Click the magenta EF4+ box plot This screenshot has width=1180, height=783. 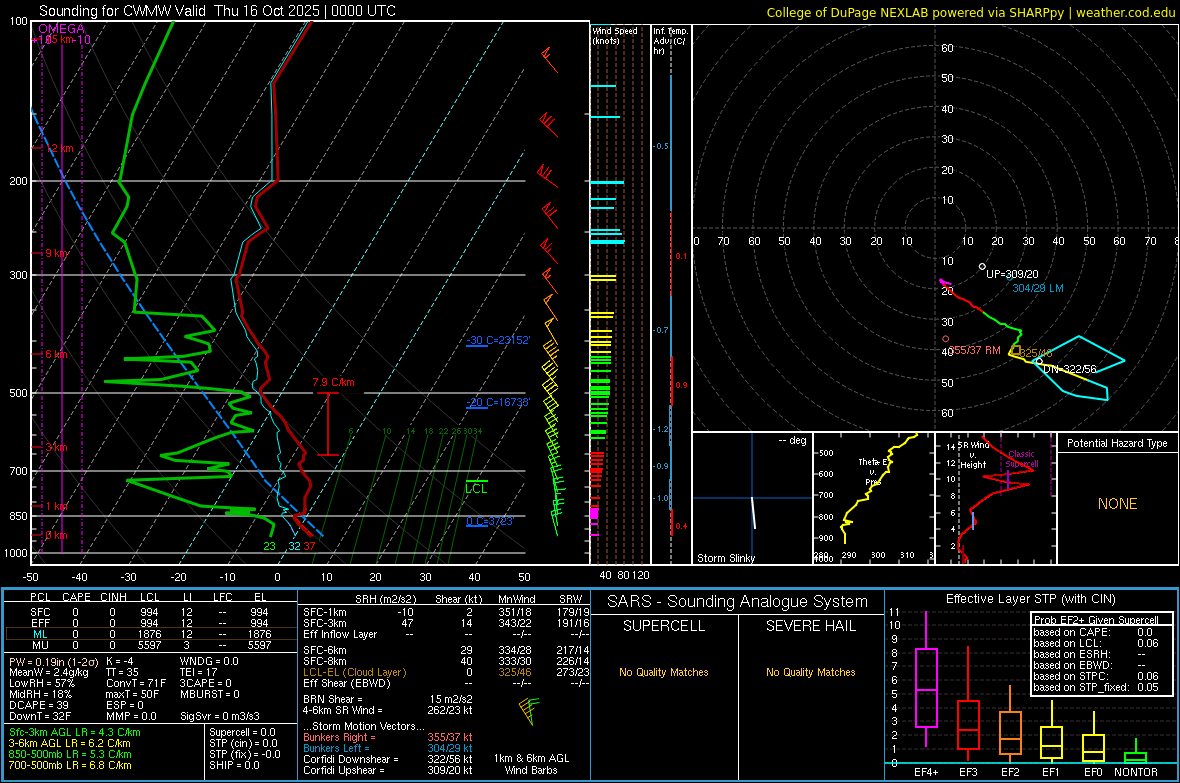point(926,678)
